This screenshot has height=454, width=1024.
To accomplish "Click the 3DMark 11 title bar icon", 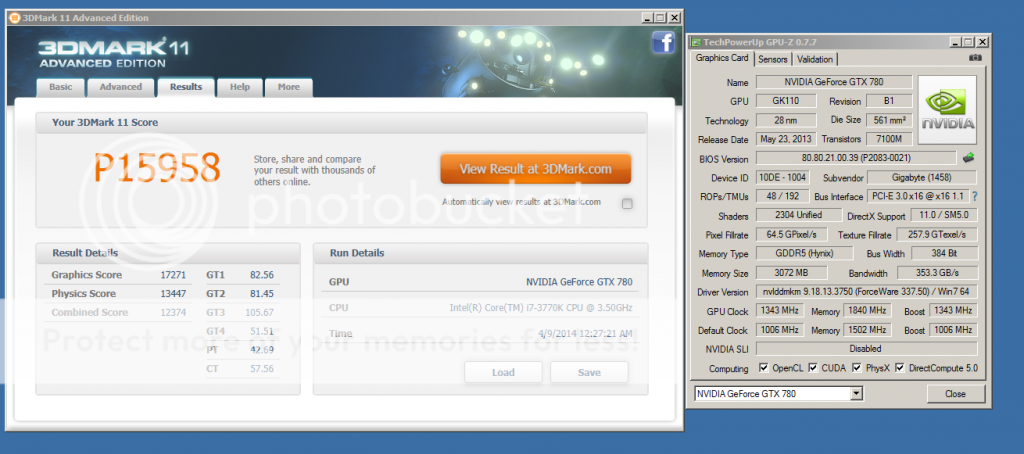I will 16,17.
